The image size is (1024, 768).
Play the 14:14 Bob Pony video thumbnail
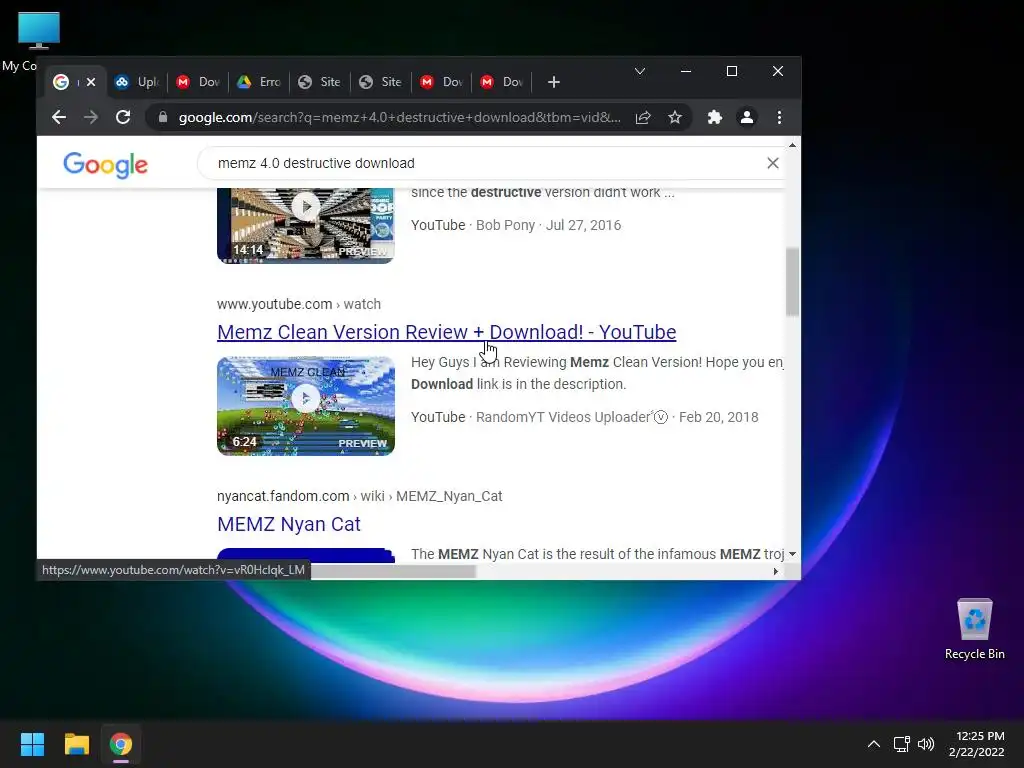pyautogui.click(x=306, y=226)
